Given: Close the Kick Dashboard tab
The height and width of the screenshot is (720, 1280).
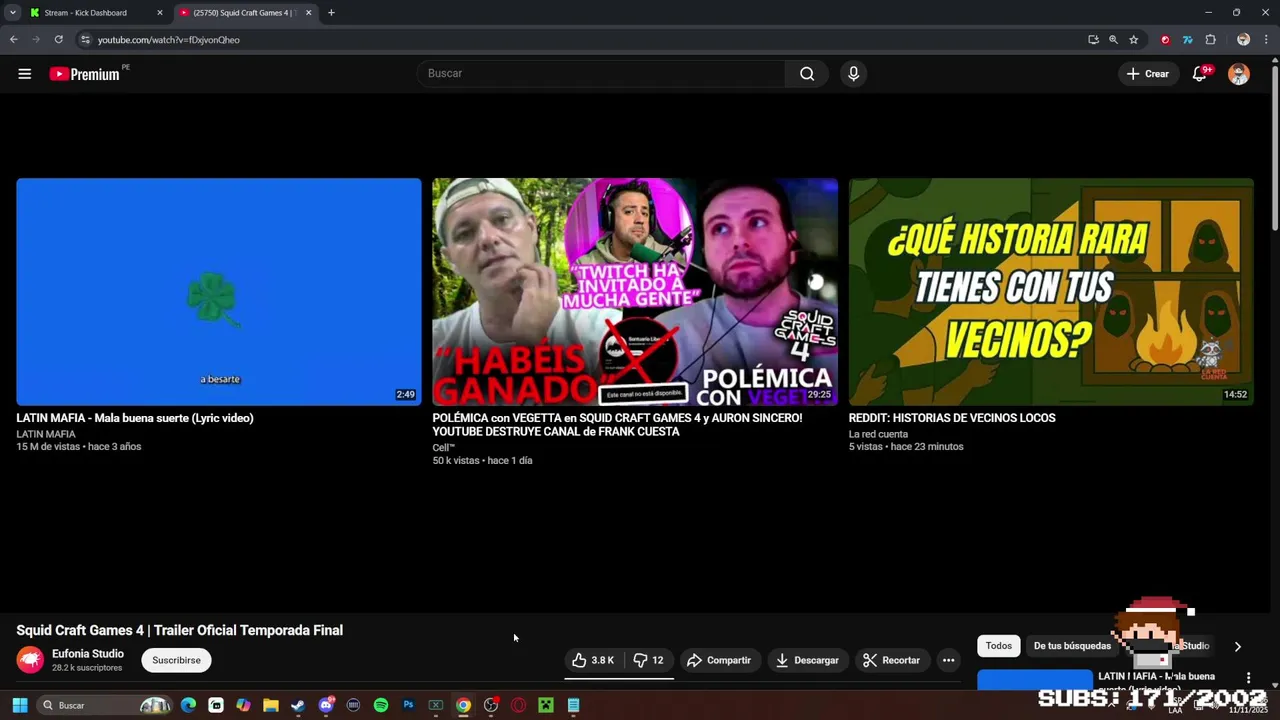Looking at the screenshot, I should [159, 13].
